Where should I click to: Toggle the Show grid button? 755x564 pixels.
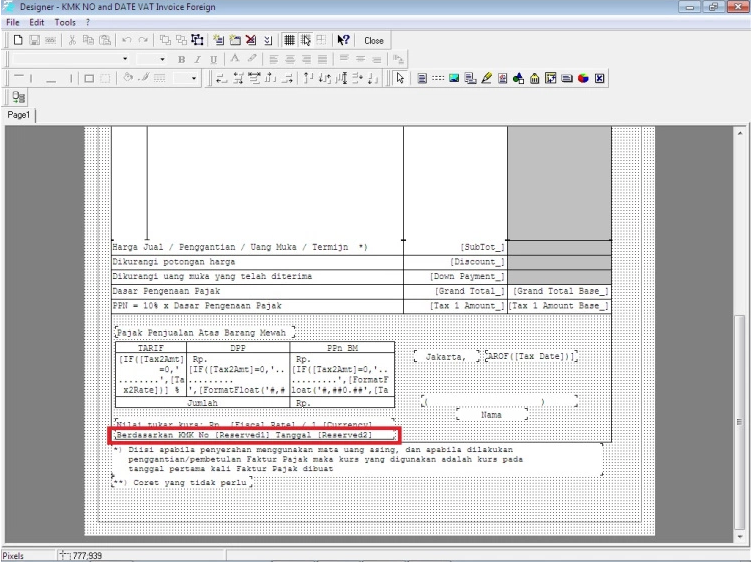coord(289,41)
